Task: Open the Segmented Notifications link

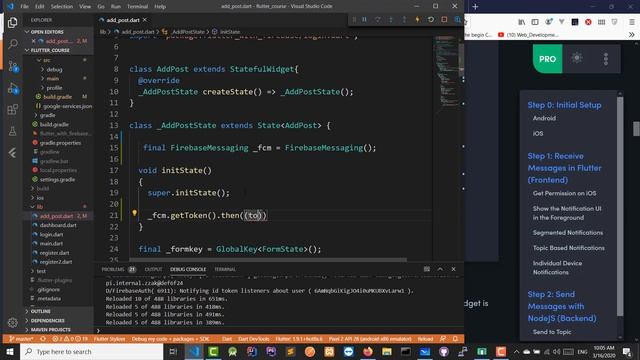Action: click(x=568, y=233)
